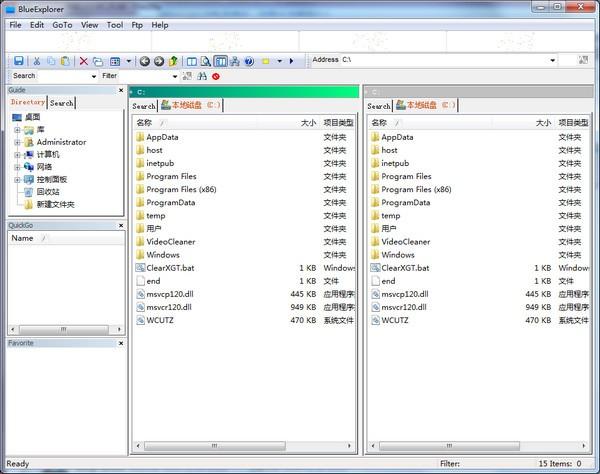Image resolution: width=600 pixels, height=474 pixels.
Task: Click the red stop search icon
Action: [216, 77]
